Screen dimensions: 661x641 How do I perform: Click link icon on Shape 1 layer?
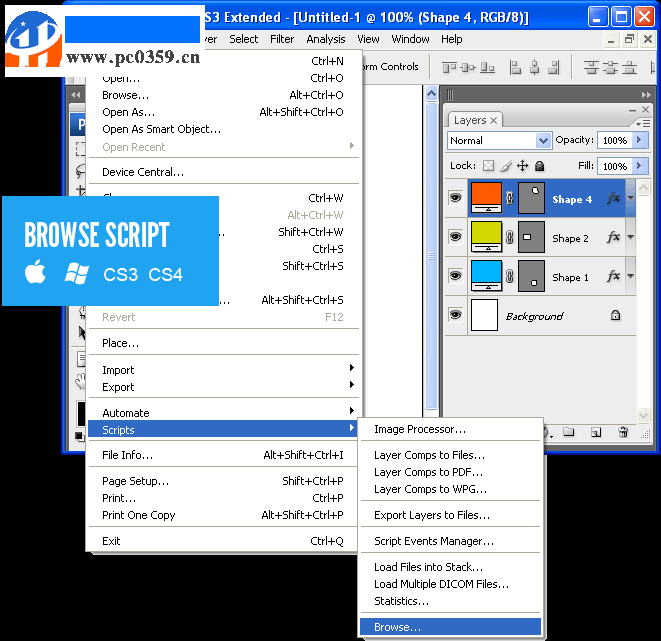pyautogui.click(x=510, y=276)
